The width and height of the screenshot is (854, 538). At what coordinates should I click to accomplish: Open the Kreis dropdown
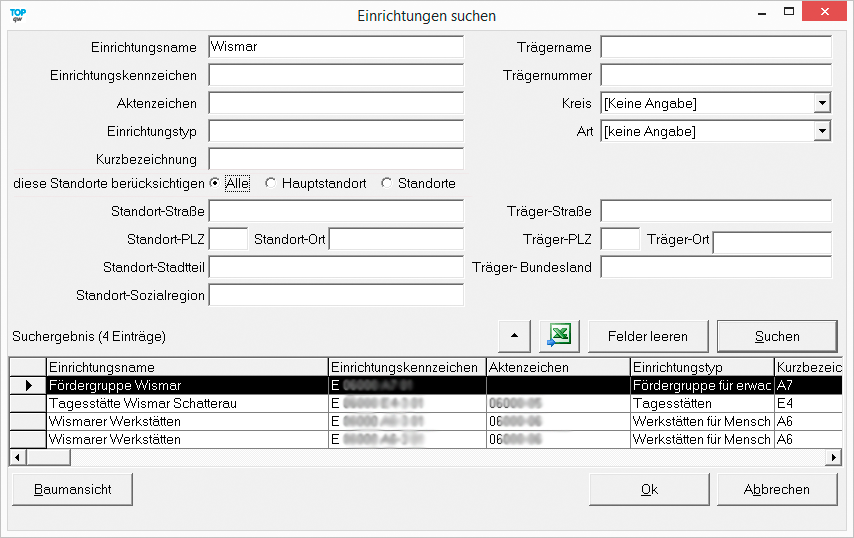pyautogui.click(x=822, y=103)
